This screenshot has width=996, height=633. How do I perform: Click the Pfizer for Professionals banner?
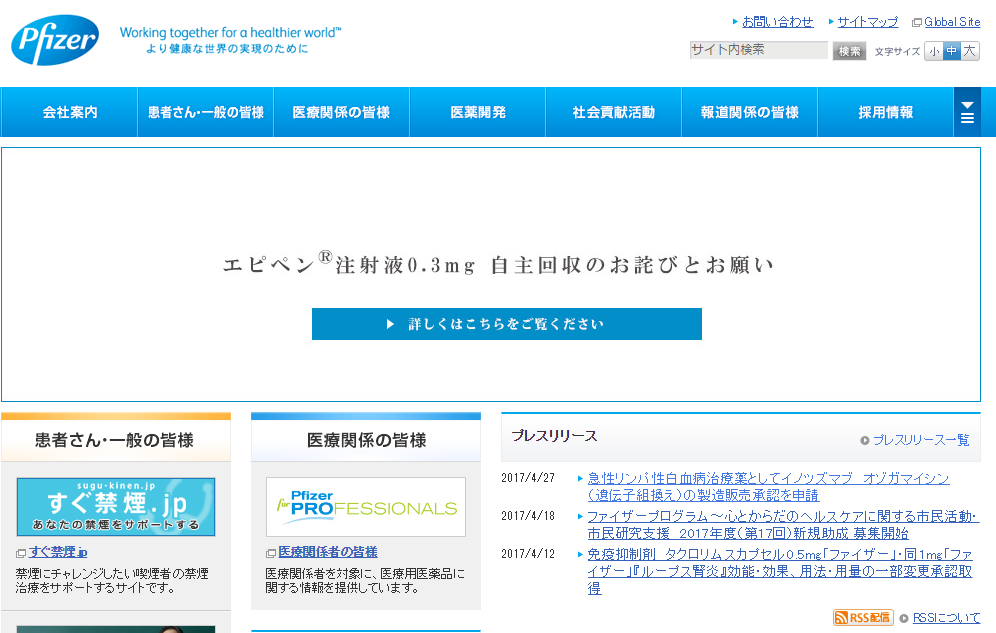[366, 507]
